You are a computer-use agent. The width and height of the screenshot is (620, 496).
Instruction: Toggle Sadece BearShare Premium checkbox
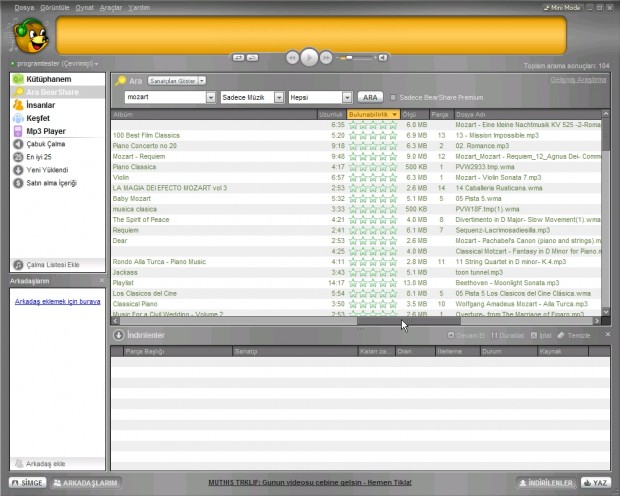click(393, 97)
